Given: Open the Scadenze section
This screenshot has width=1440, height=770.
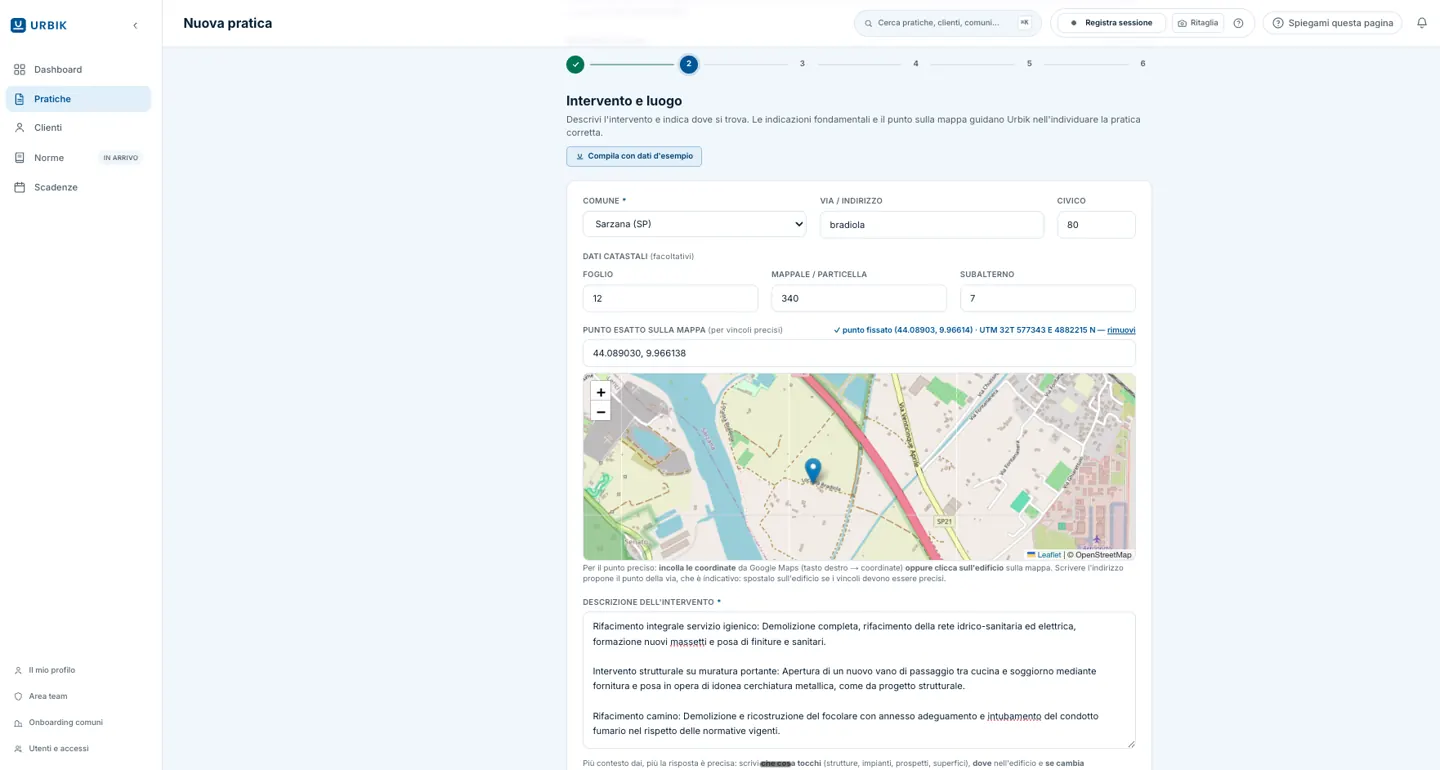Looking at the screenshot, I should (x=78, y=187).
